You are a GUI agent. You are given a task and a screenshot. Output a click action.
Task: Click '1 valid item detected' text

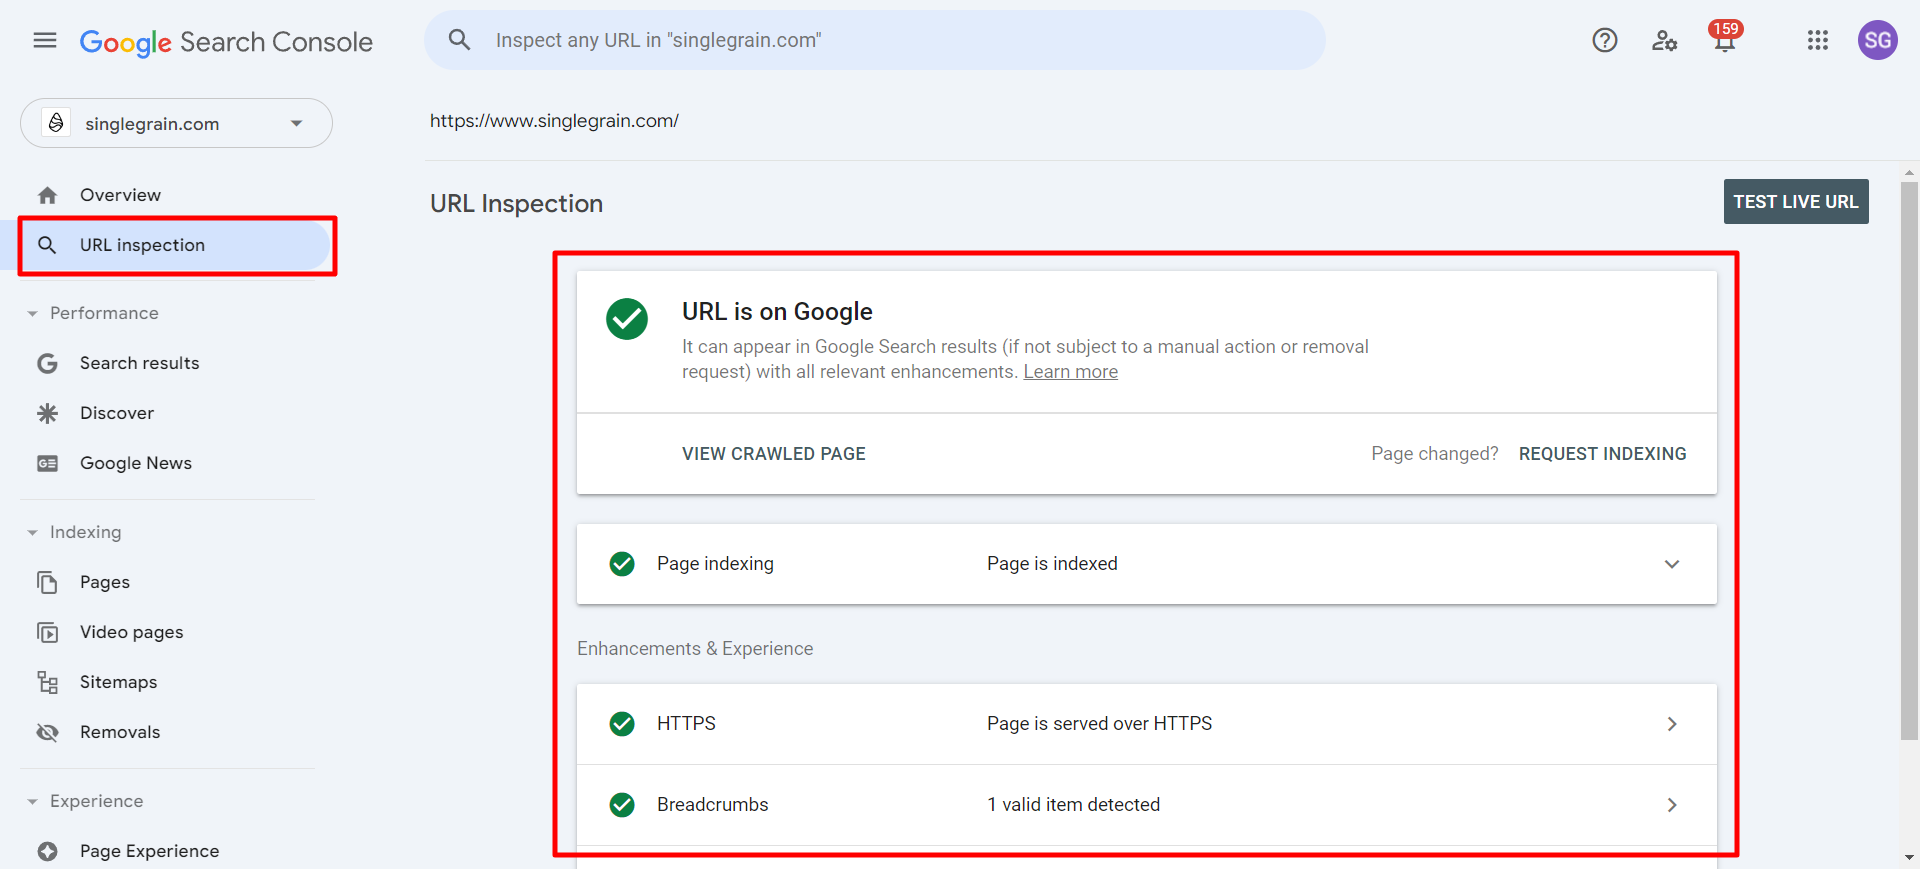pyautogui.click(x=1073, y=805)
